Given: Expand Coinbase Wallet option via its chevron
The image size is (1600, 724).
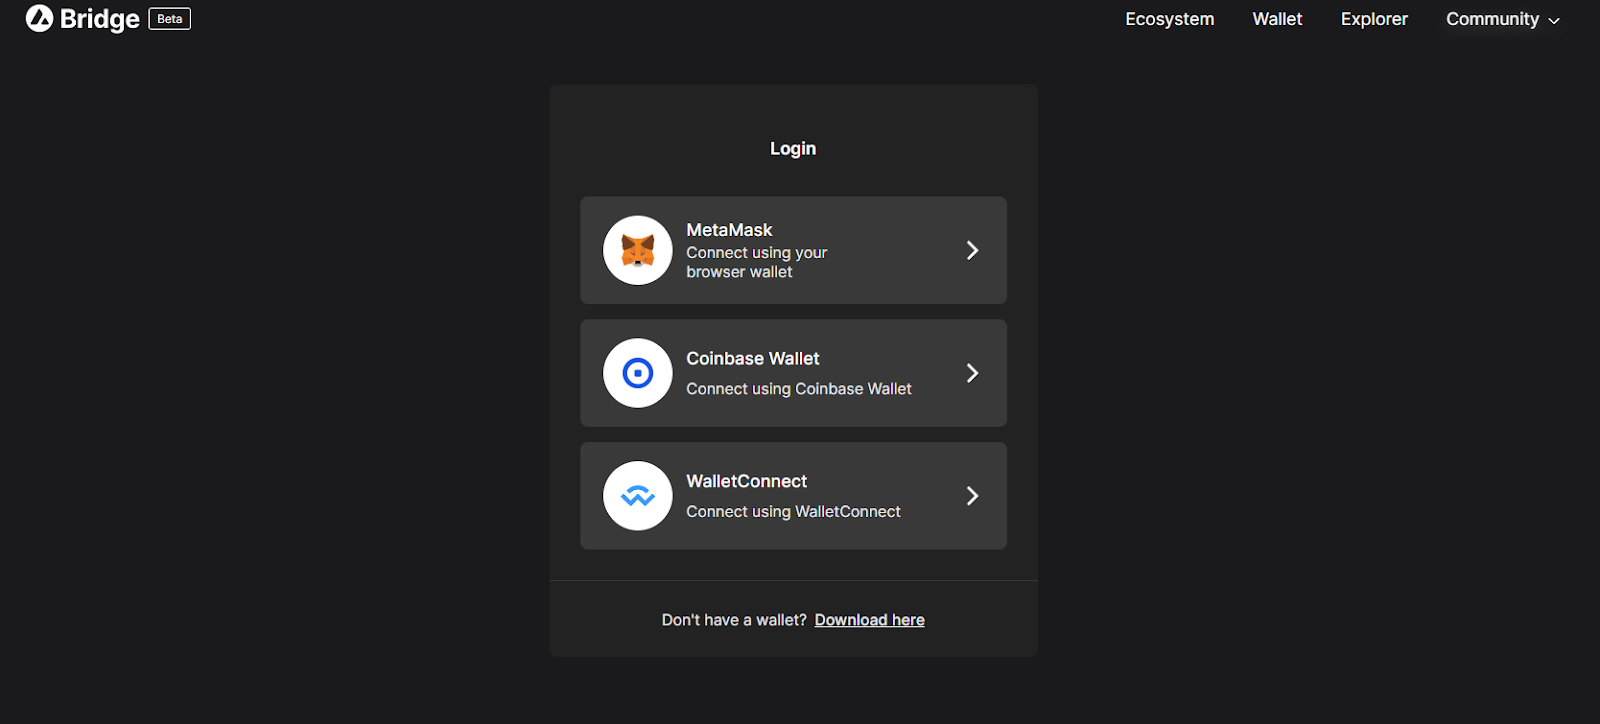Looking at the screenshot, I should 972,373.
